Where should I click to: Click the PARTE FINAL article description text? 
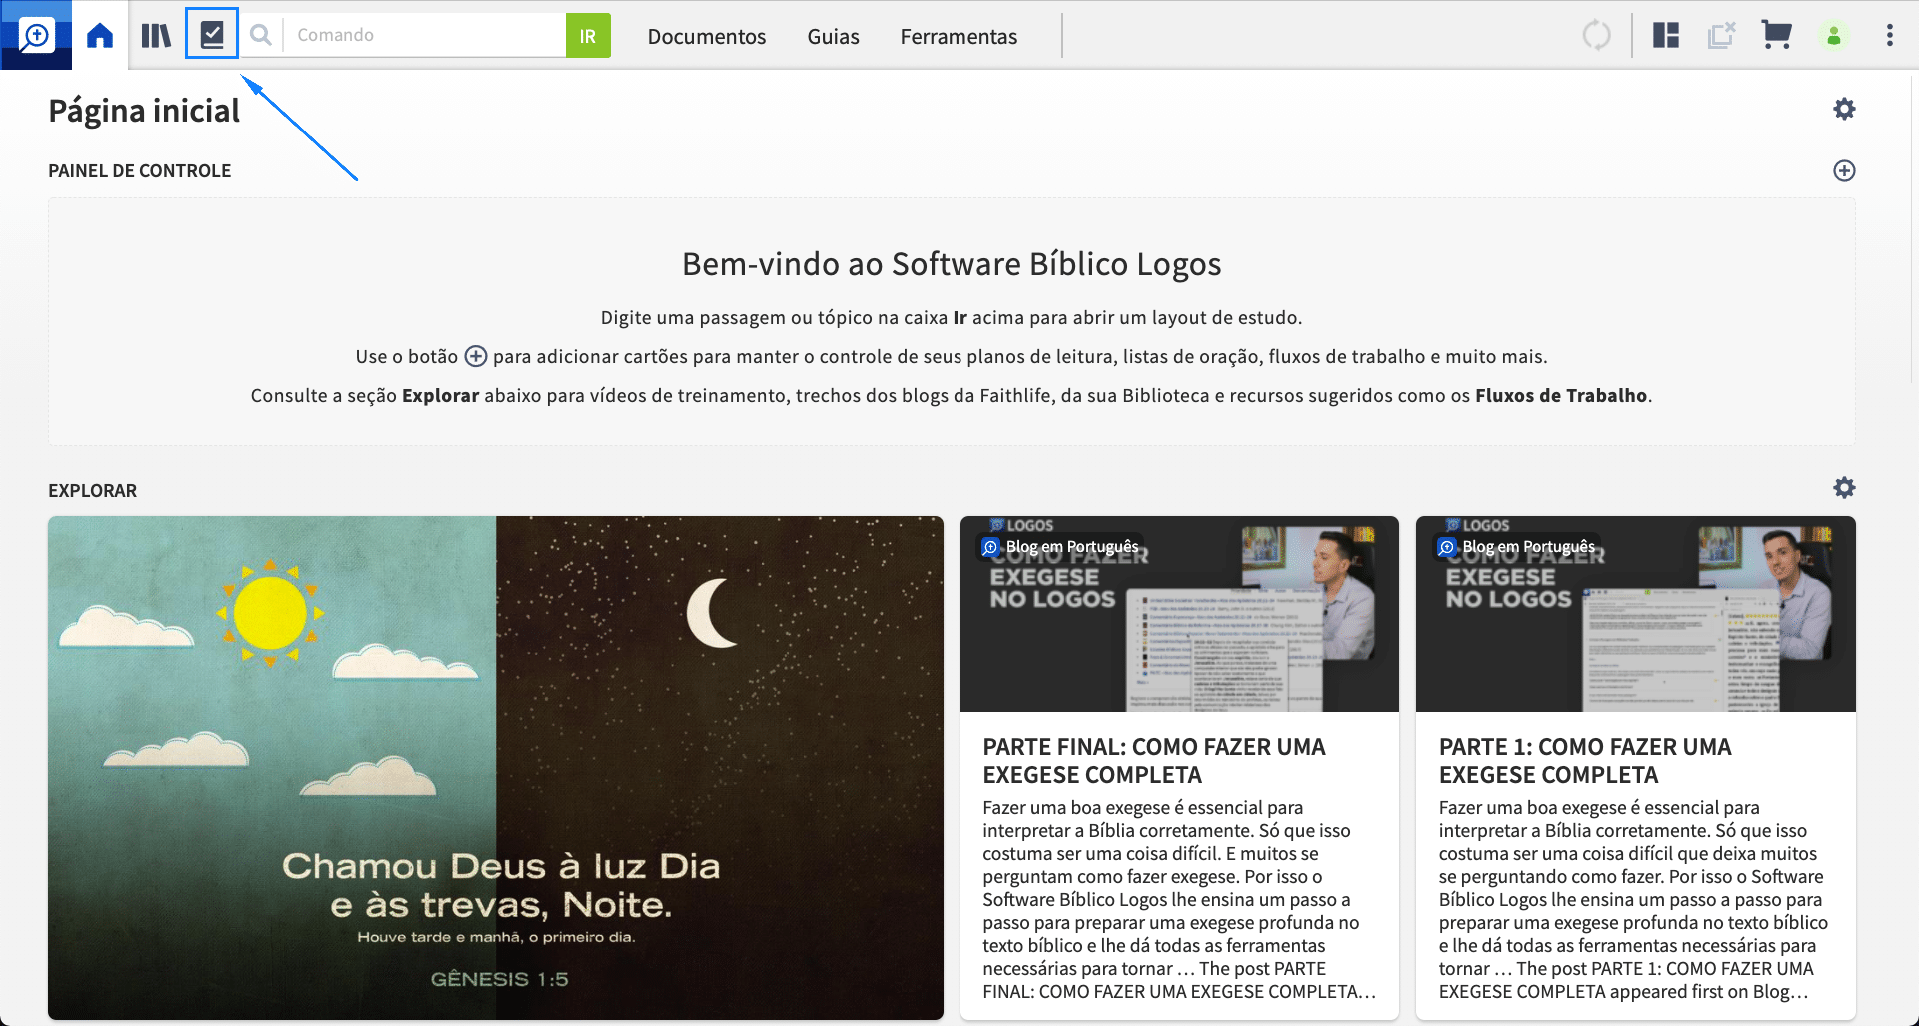click(1179, 899)
